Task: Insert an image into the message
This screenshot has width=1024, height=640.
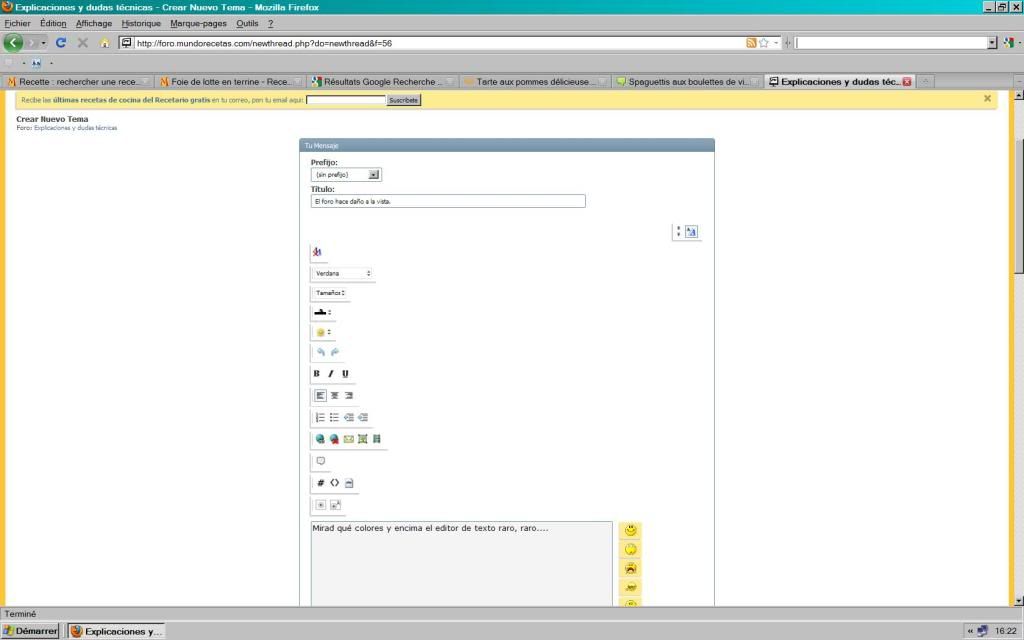Action: (362, 439)
